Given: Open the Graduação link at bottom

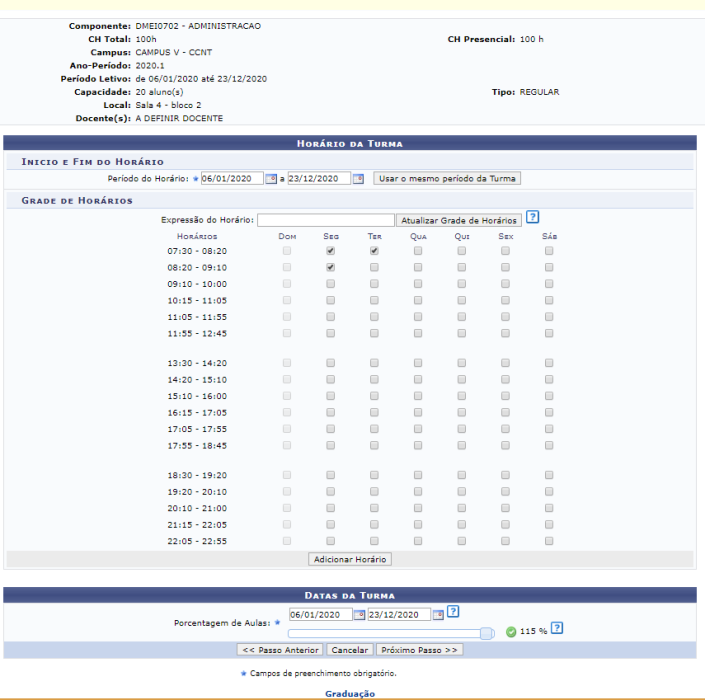Looking at the screenshot, I should (350, 693).
